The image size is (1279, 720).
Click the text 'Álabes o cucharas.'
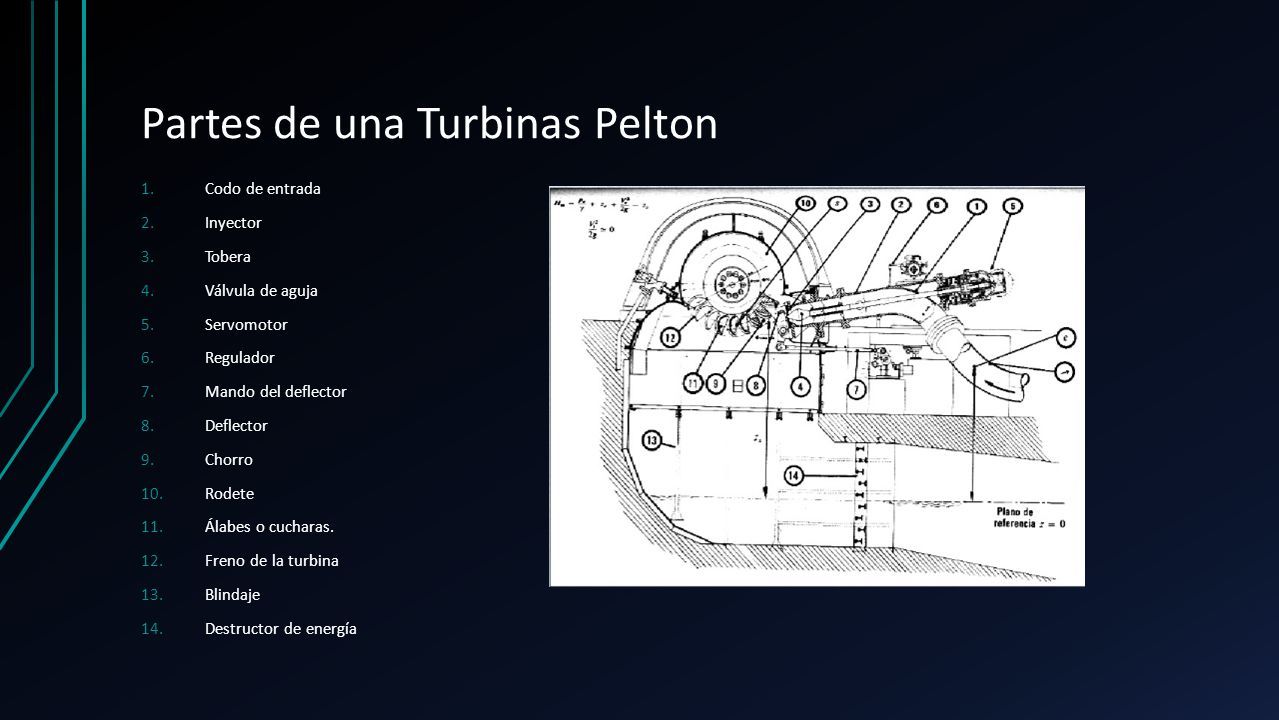point(270,527)
